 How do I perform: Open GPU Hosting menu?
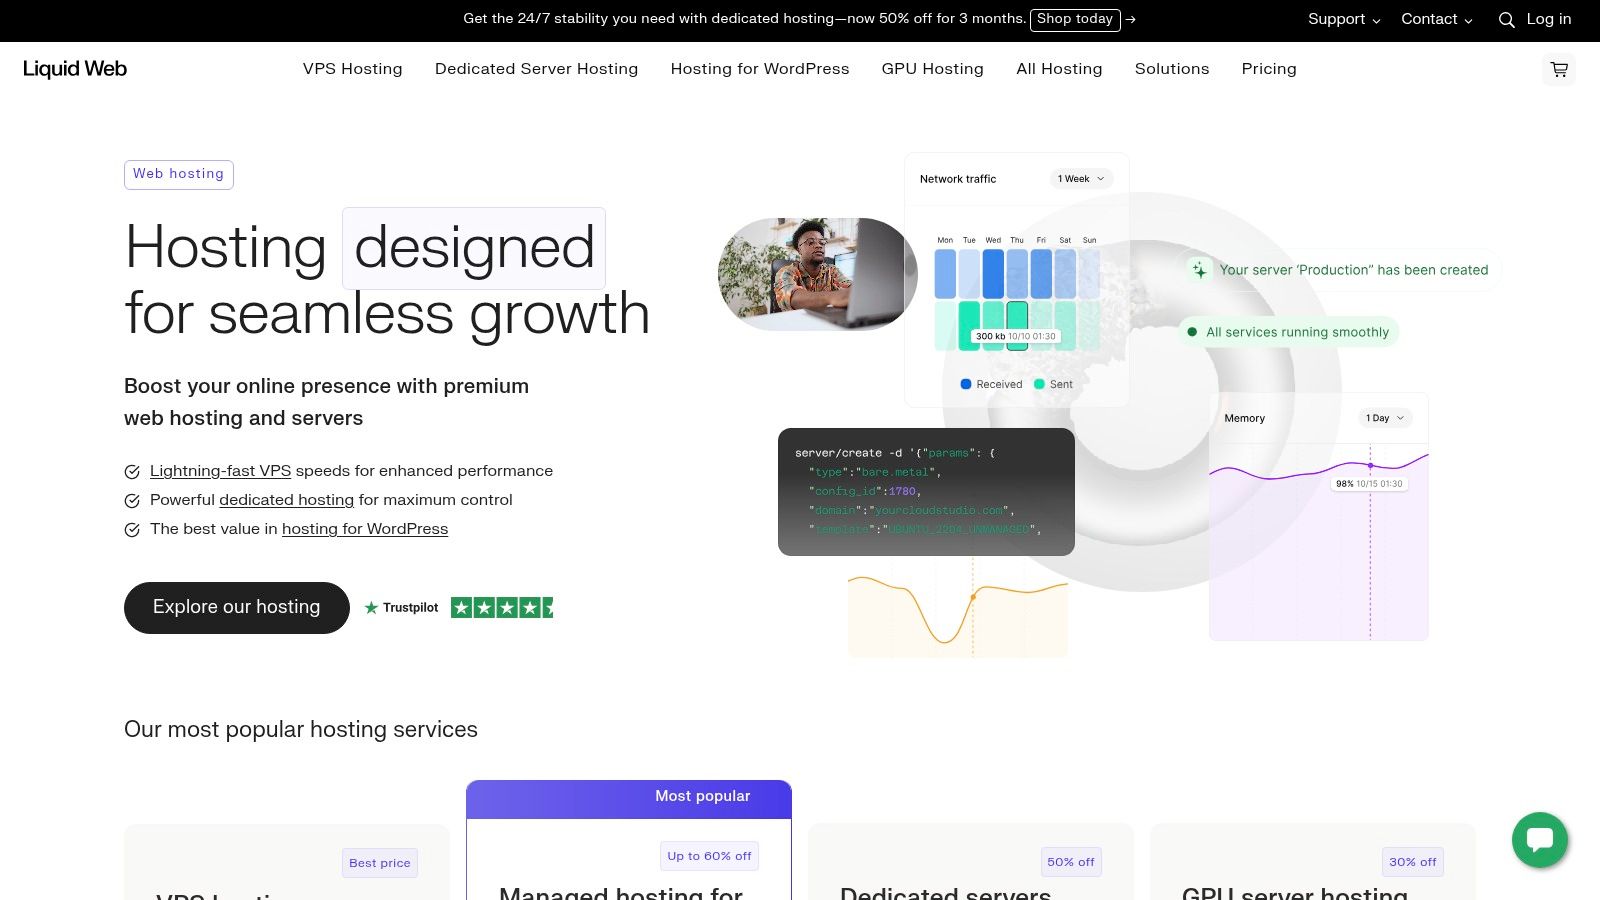point(933,69)
